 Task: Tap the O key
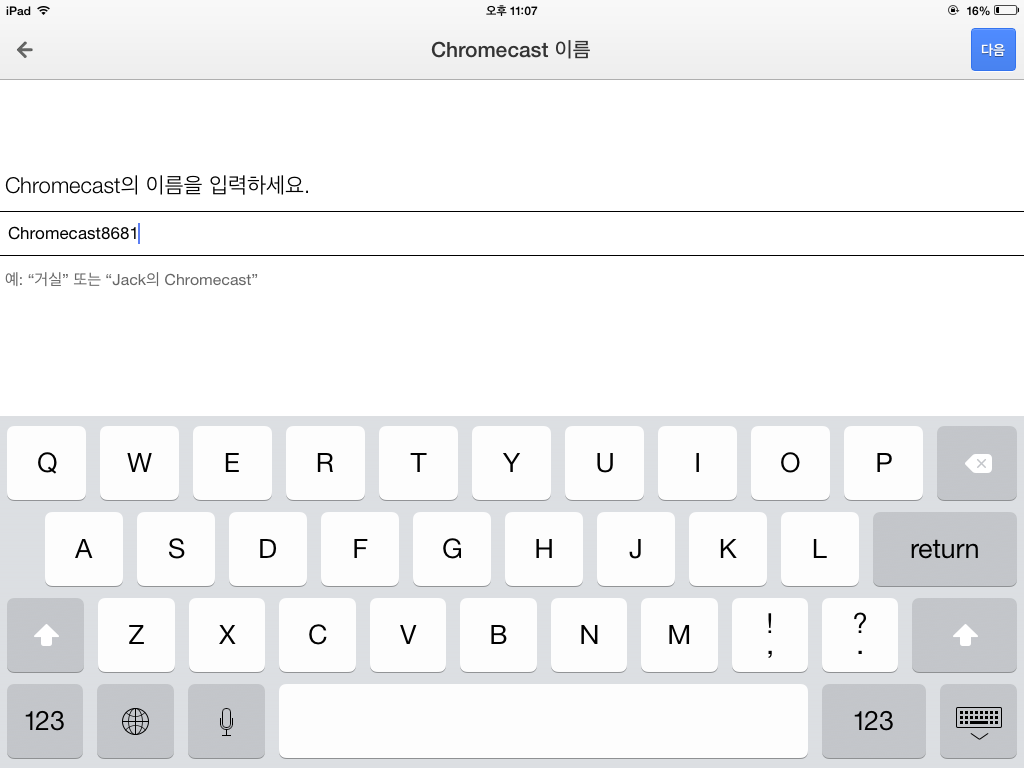[x=790, y=463]
